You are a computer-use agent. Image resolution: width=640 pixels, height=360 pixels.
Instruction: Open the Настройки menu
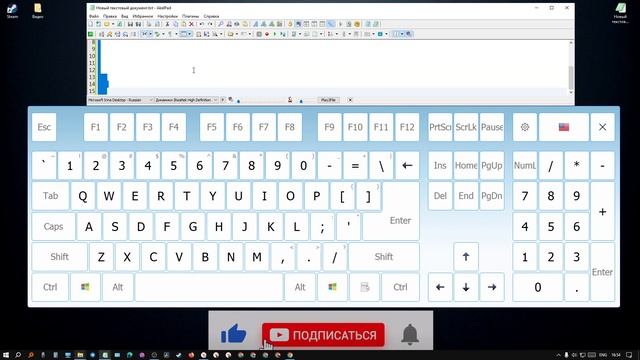coord(167,16)
